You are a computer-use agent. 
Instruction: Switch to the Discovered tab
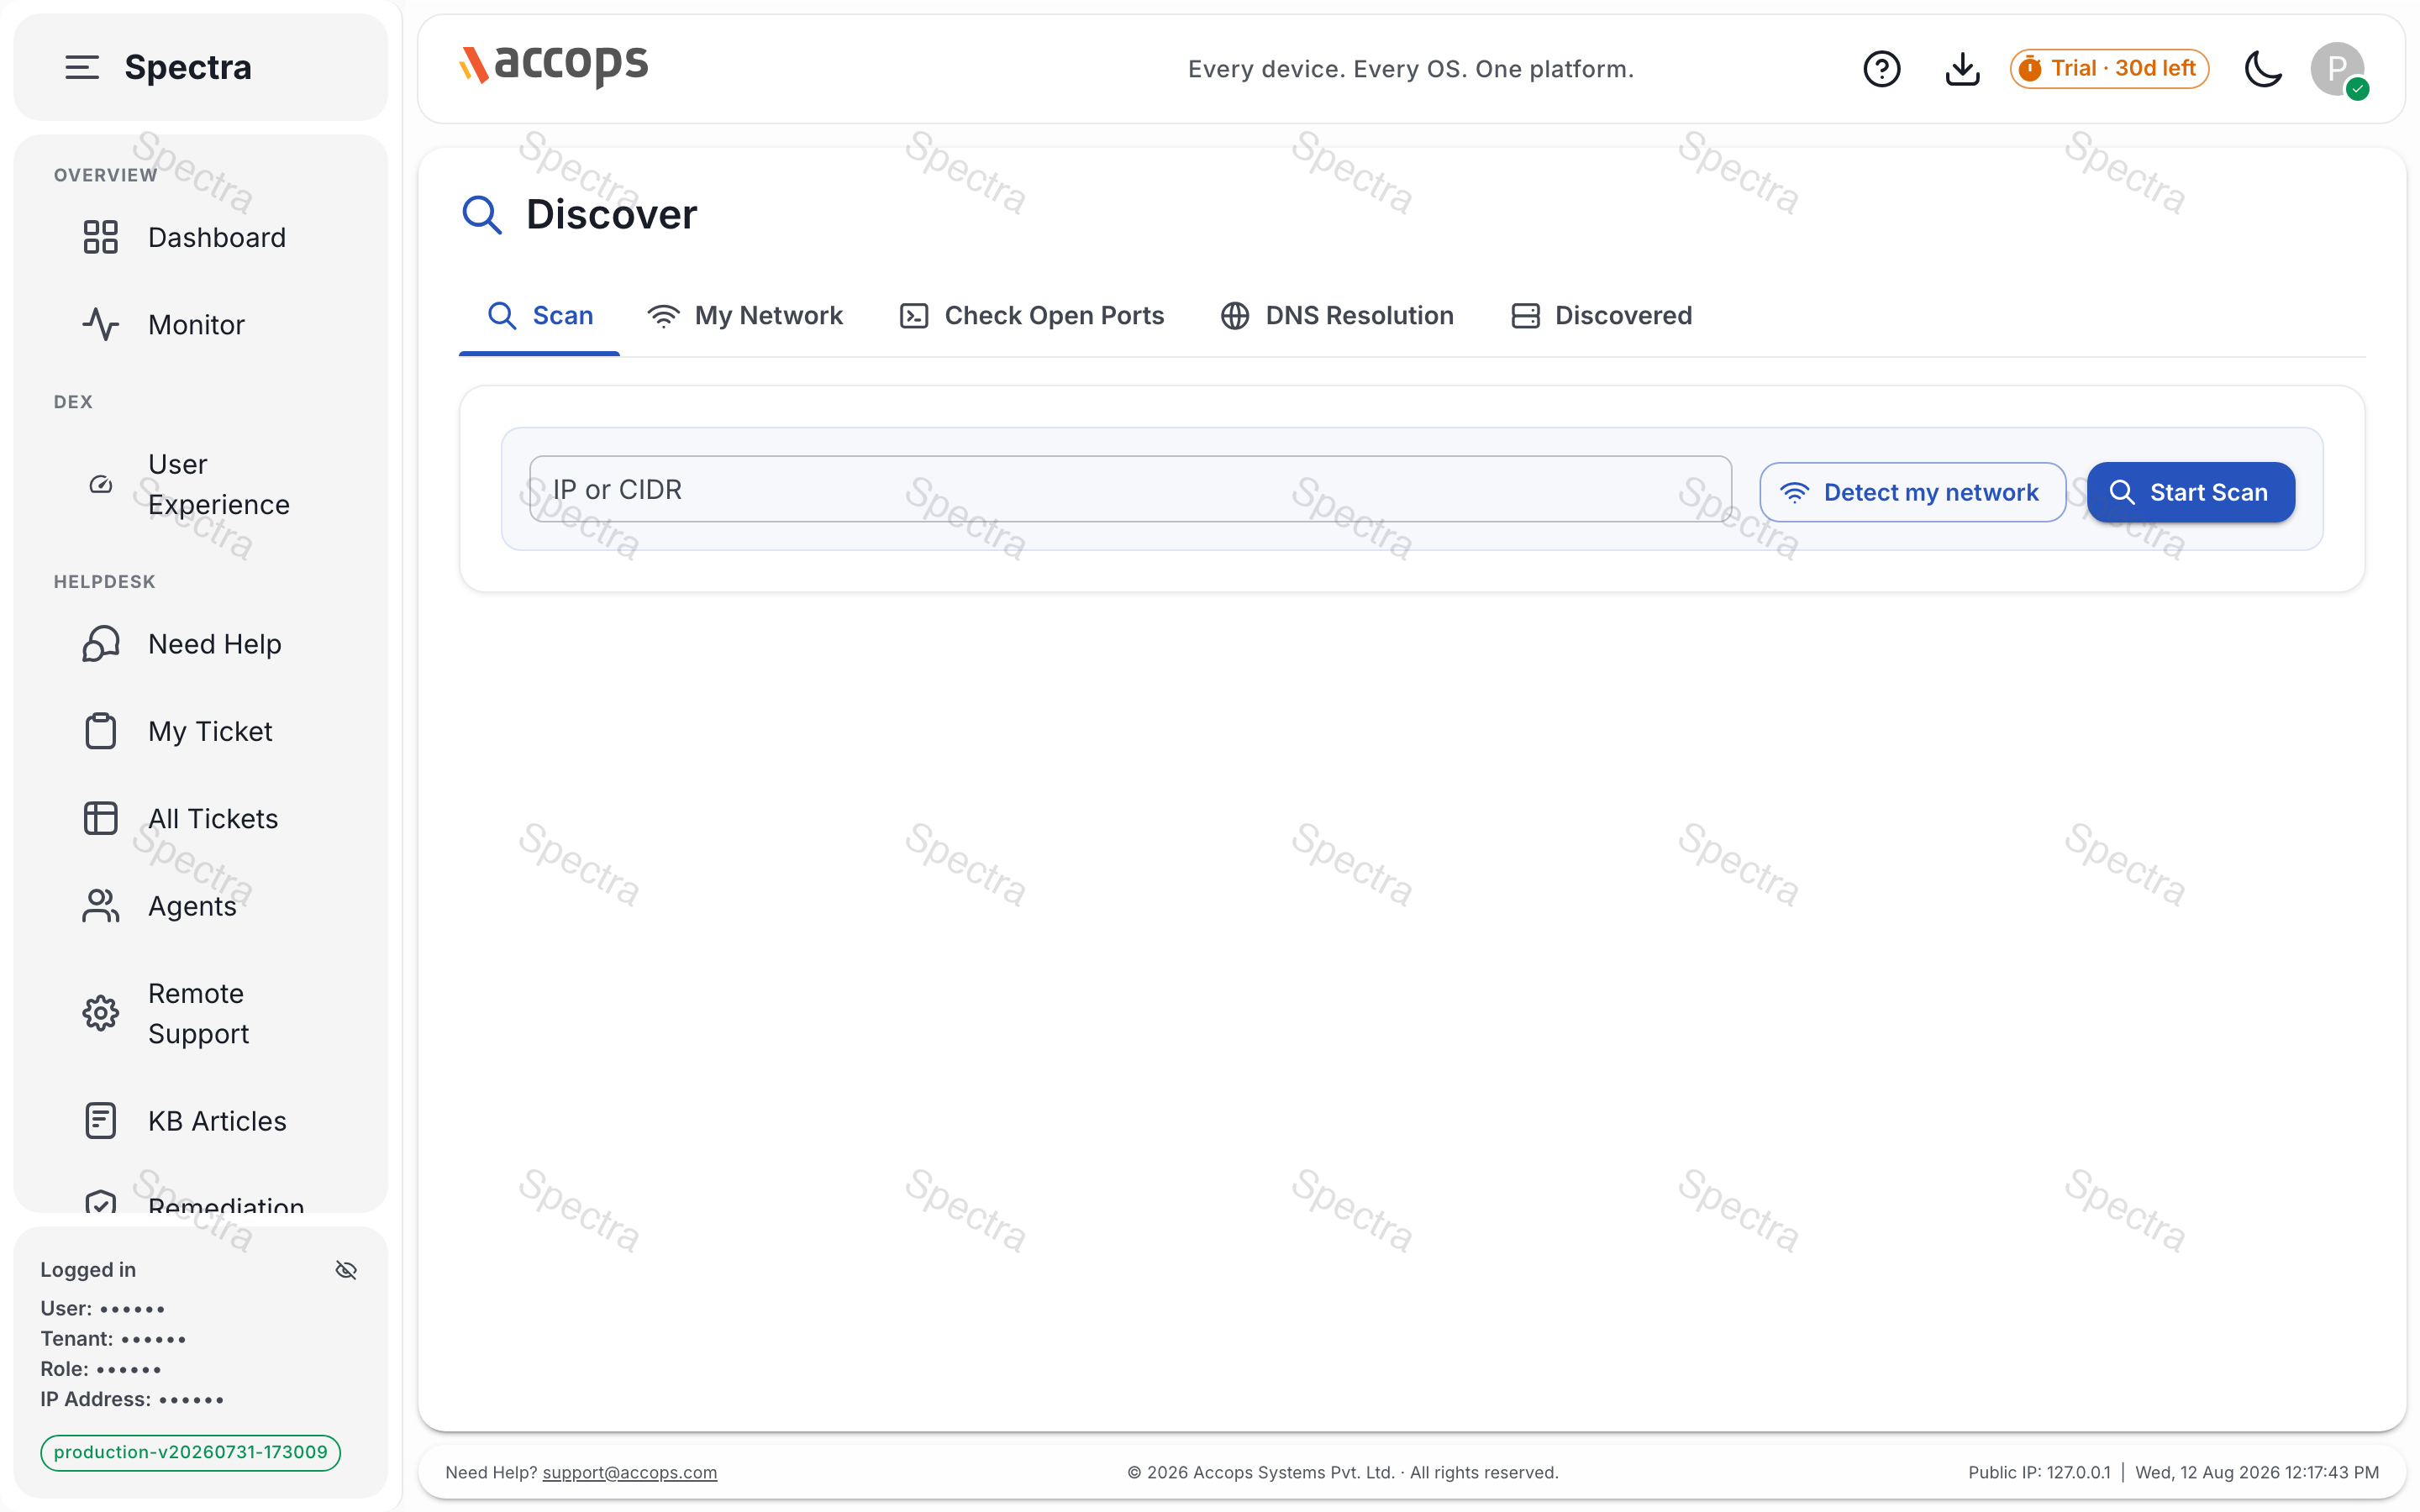coord(1601,316)
